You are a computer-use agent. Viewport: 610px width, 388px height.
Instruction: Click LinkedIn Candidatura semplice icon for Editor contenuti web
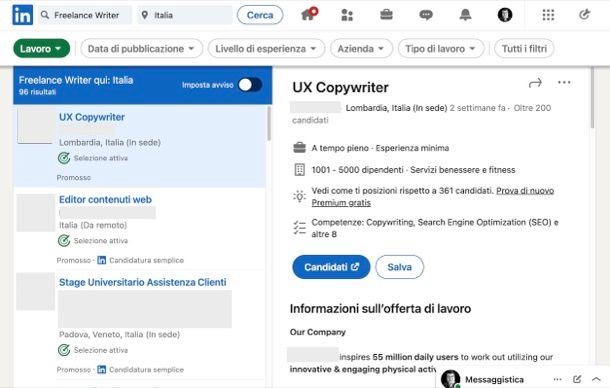tap(102, 260)
